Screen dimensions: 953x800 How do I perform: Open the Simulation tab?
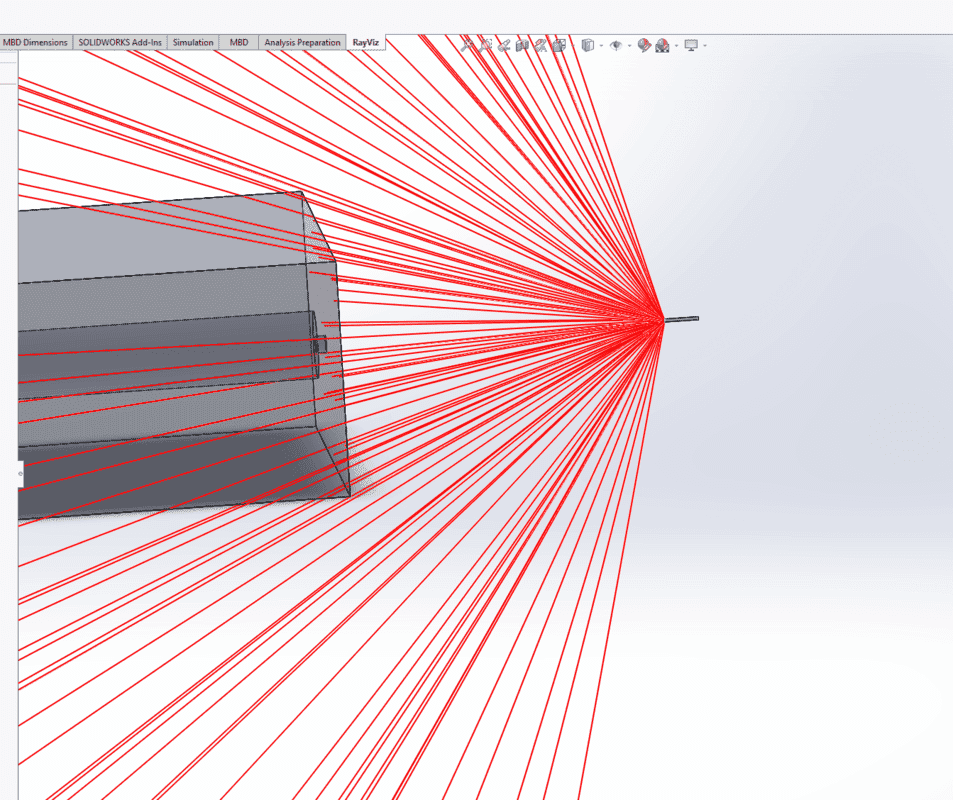193,42
